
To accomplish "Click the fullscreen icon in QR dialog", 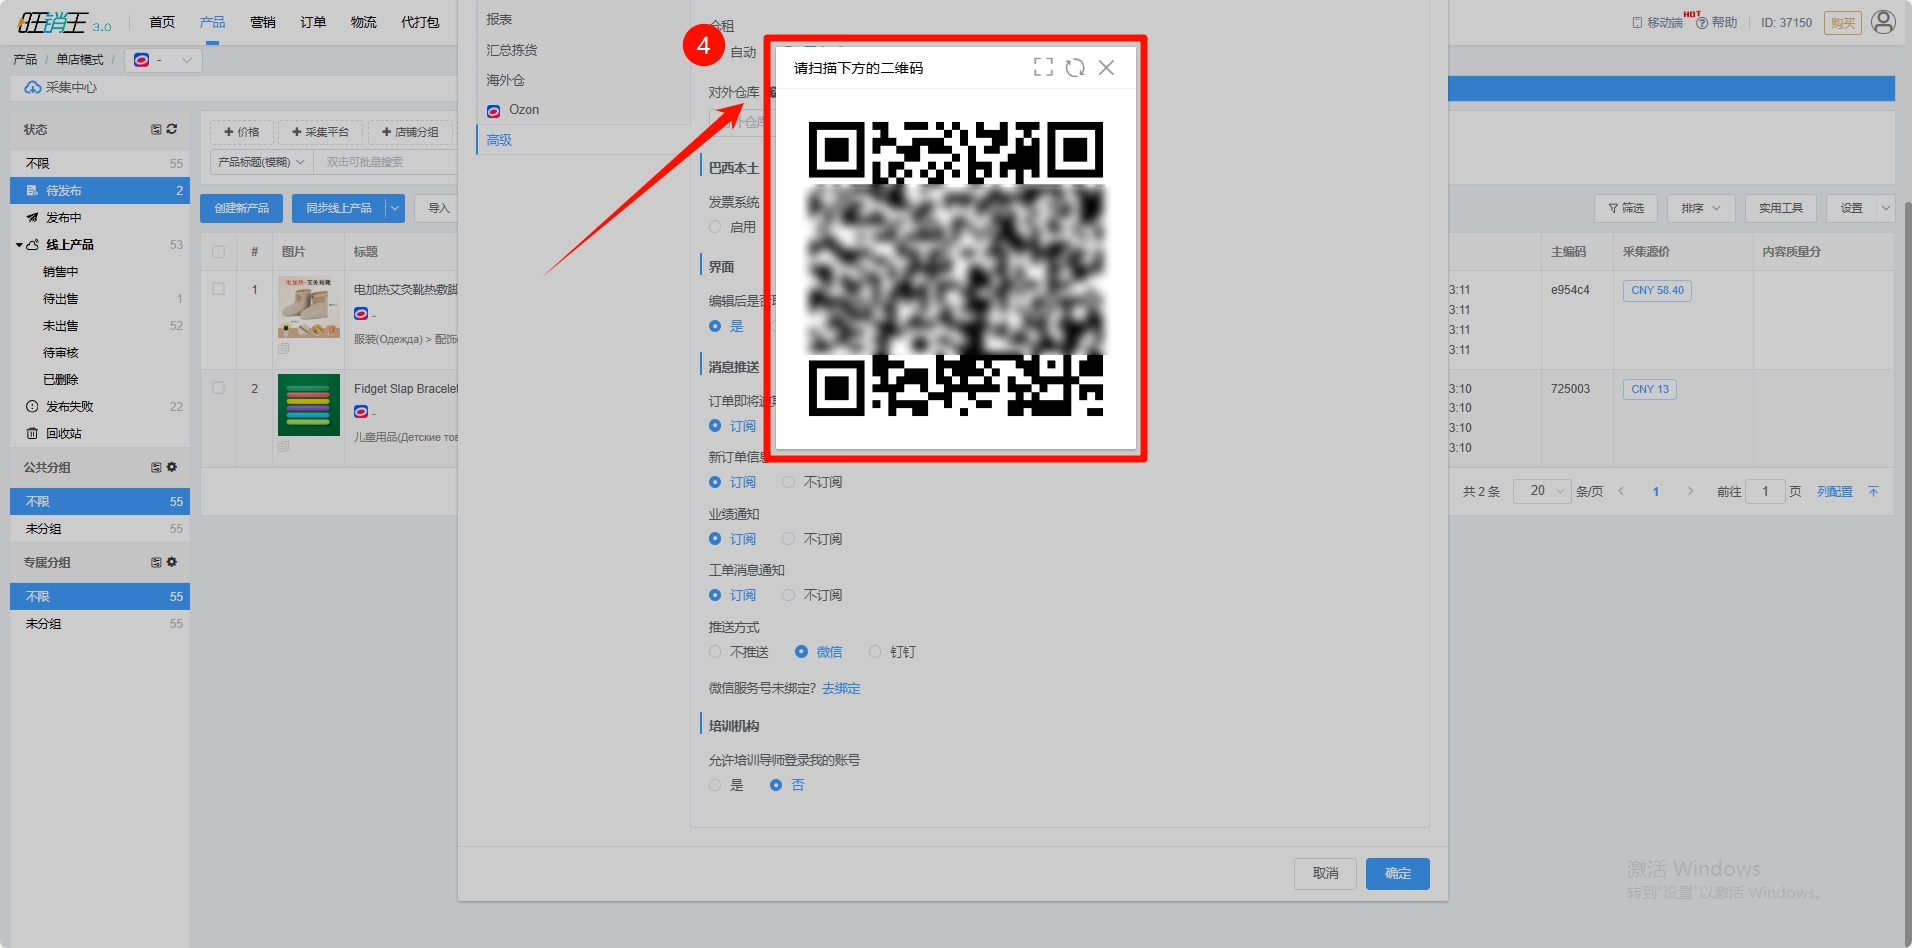I will (x=1043, y=67).
